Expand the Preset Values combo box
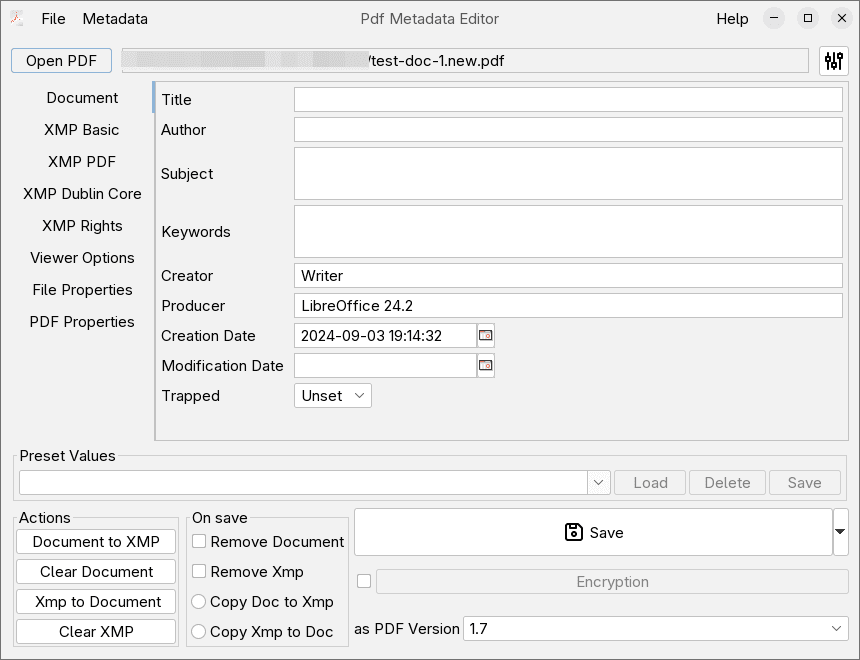This screenshot has width=860, height=660. coord(599,483)
